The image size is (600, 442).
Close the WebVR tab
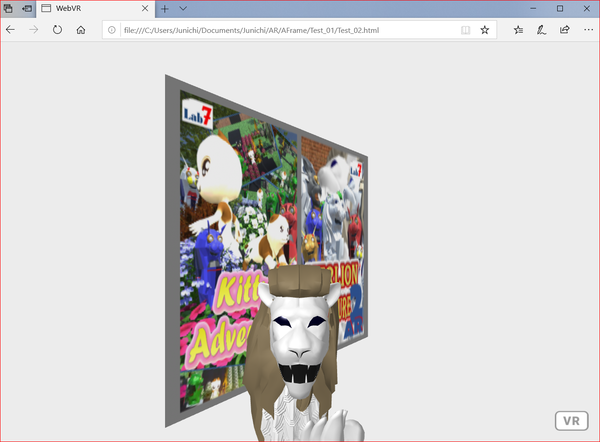(x=145, y=8)
